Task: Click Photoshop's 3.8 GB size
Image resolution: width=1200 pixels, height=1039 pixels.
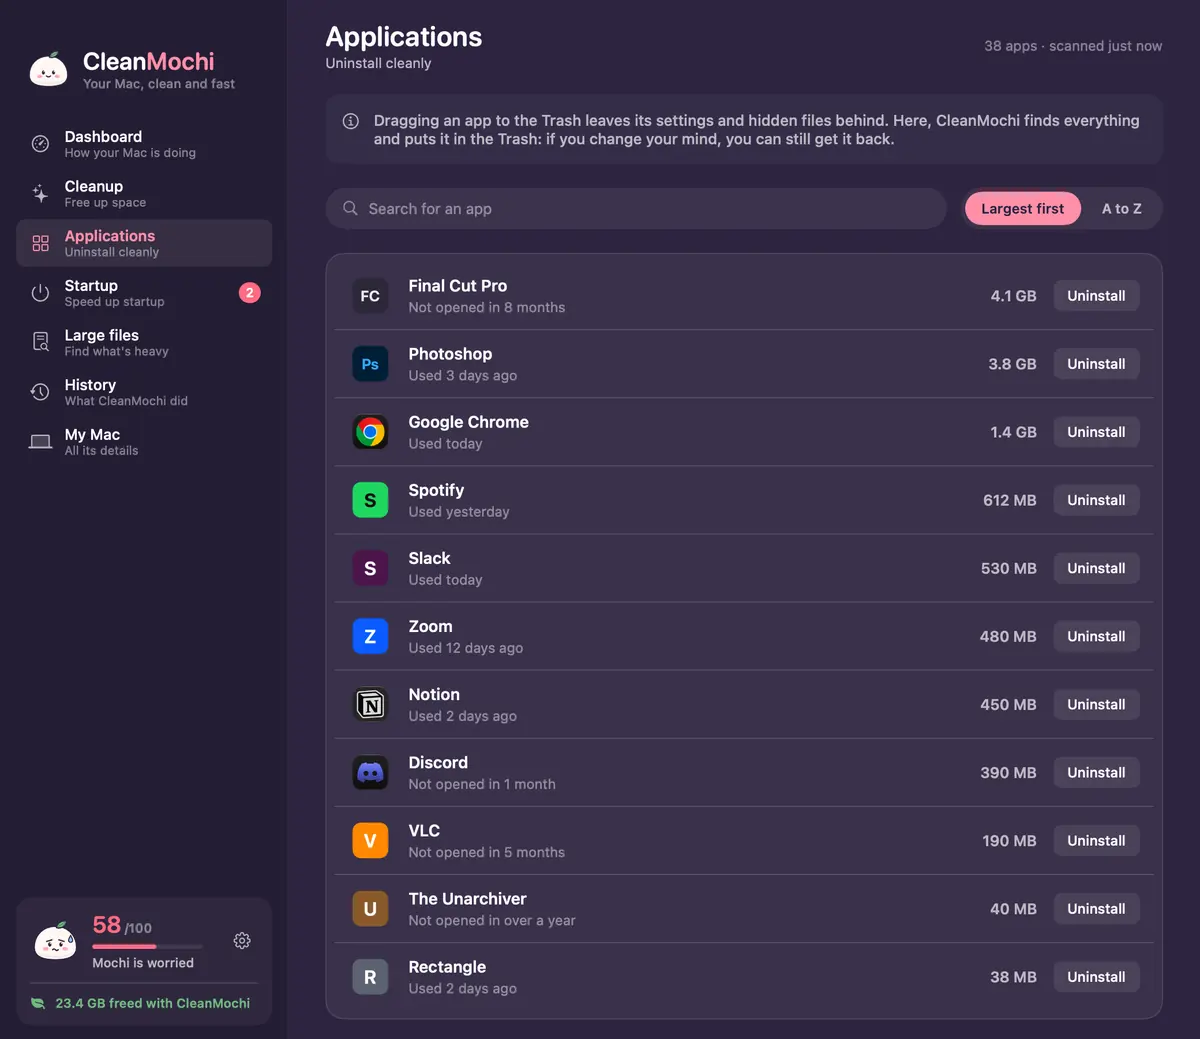Action: (1012, 364)
